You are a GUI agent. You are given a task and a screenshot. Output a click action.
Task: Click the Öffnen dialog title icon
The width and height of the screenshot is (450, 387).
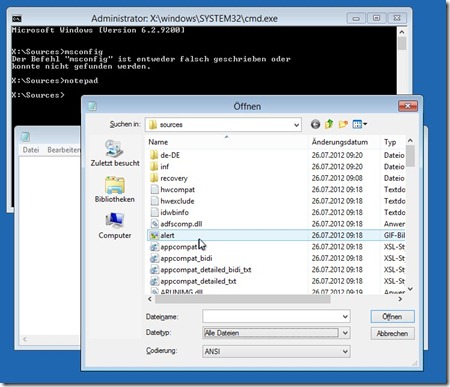point(92,106)
